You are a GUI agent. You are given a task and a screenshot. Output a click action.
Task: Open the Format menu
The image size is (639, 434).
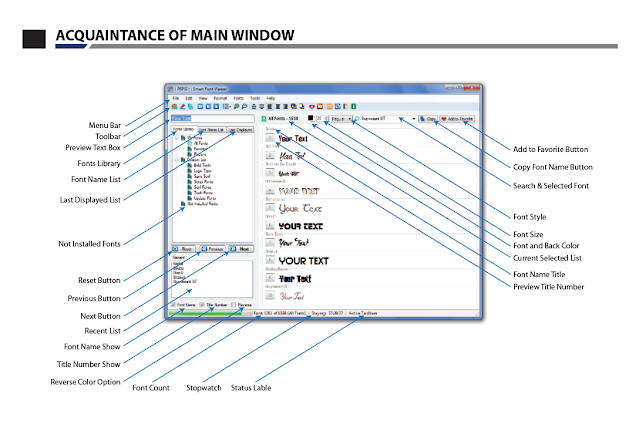220,98
